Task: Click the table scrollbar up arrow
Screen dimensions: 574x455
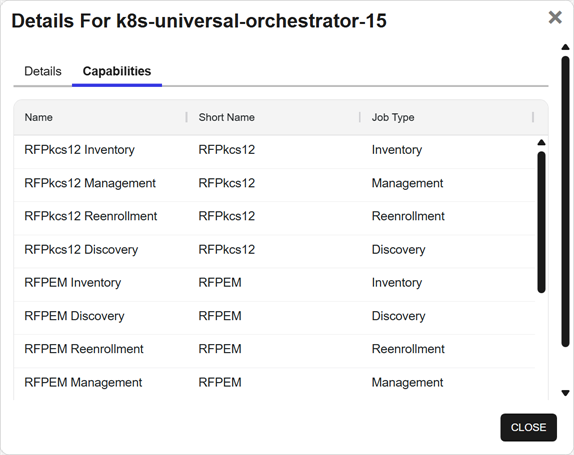Action: (x=541, y=143)
